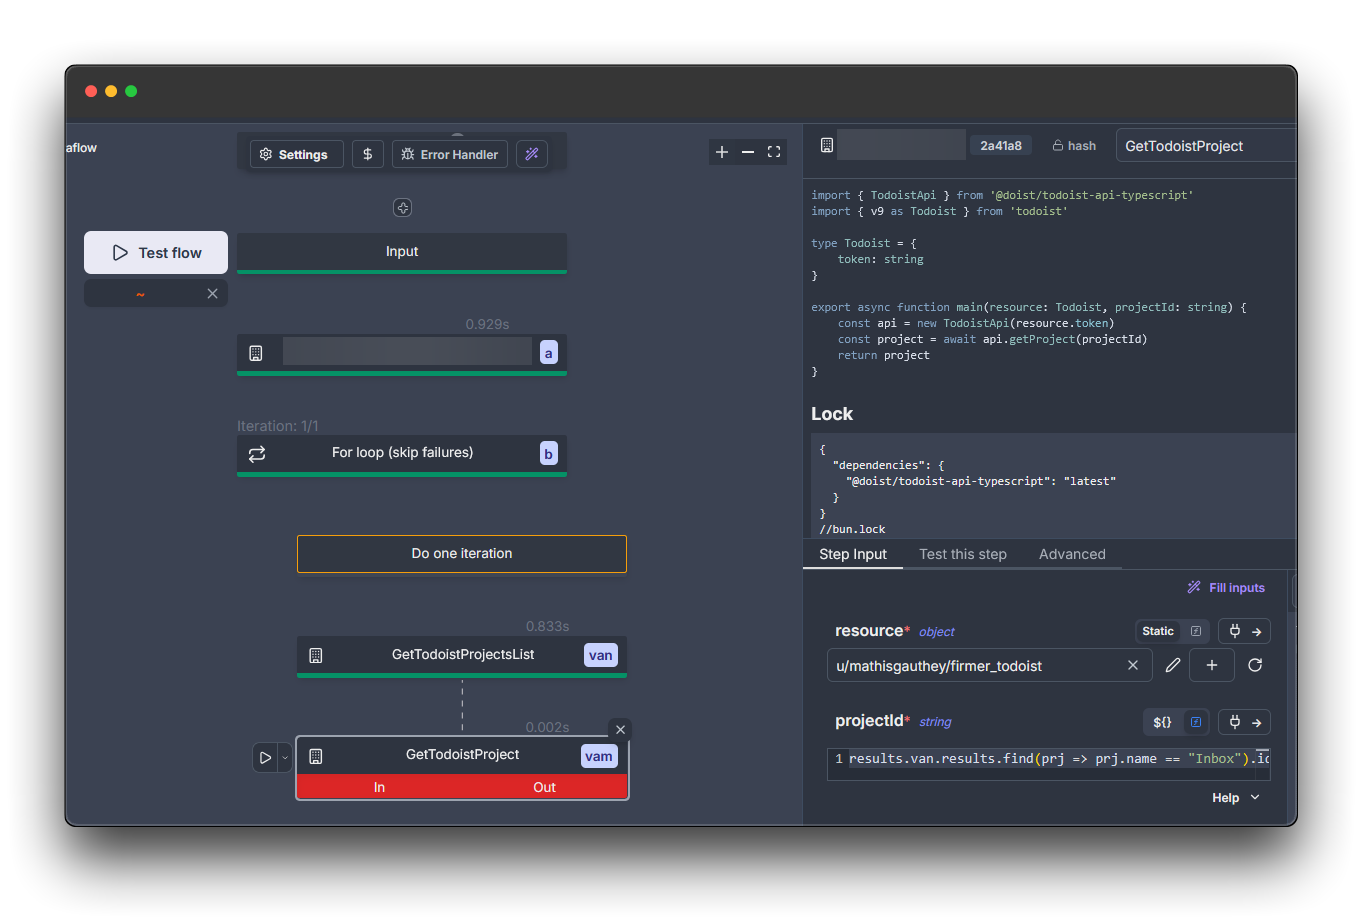This screenshot has width=1362, height=923.
Task: Click the Out label of GetTodoistProject
Action: point(545,788)
